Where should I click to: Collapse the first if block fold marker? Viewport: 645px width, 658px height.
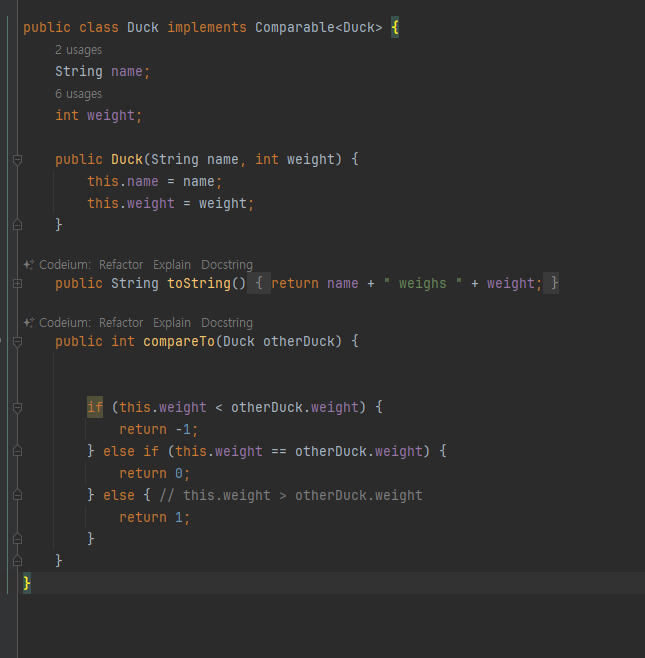pos(17,407)
